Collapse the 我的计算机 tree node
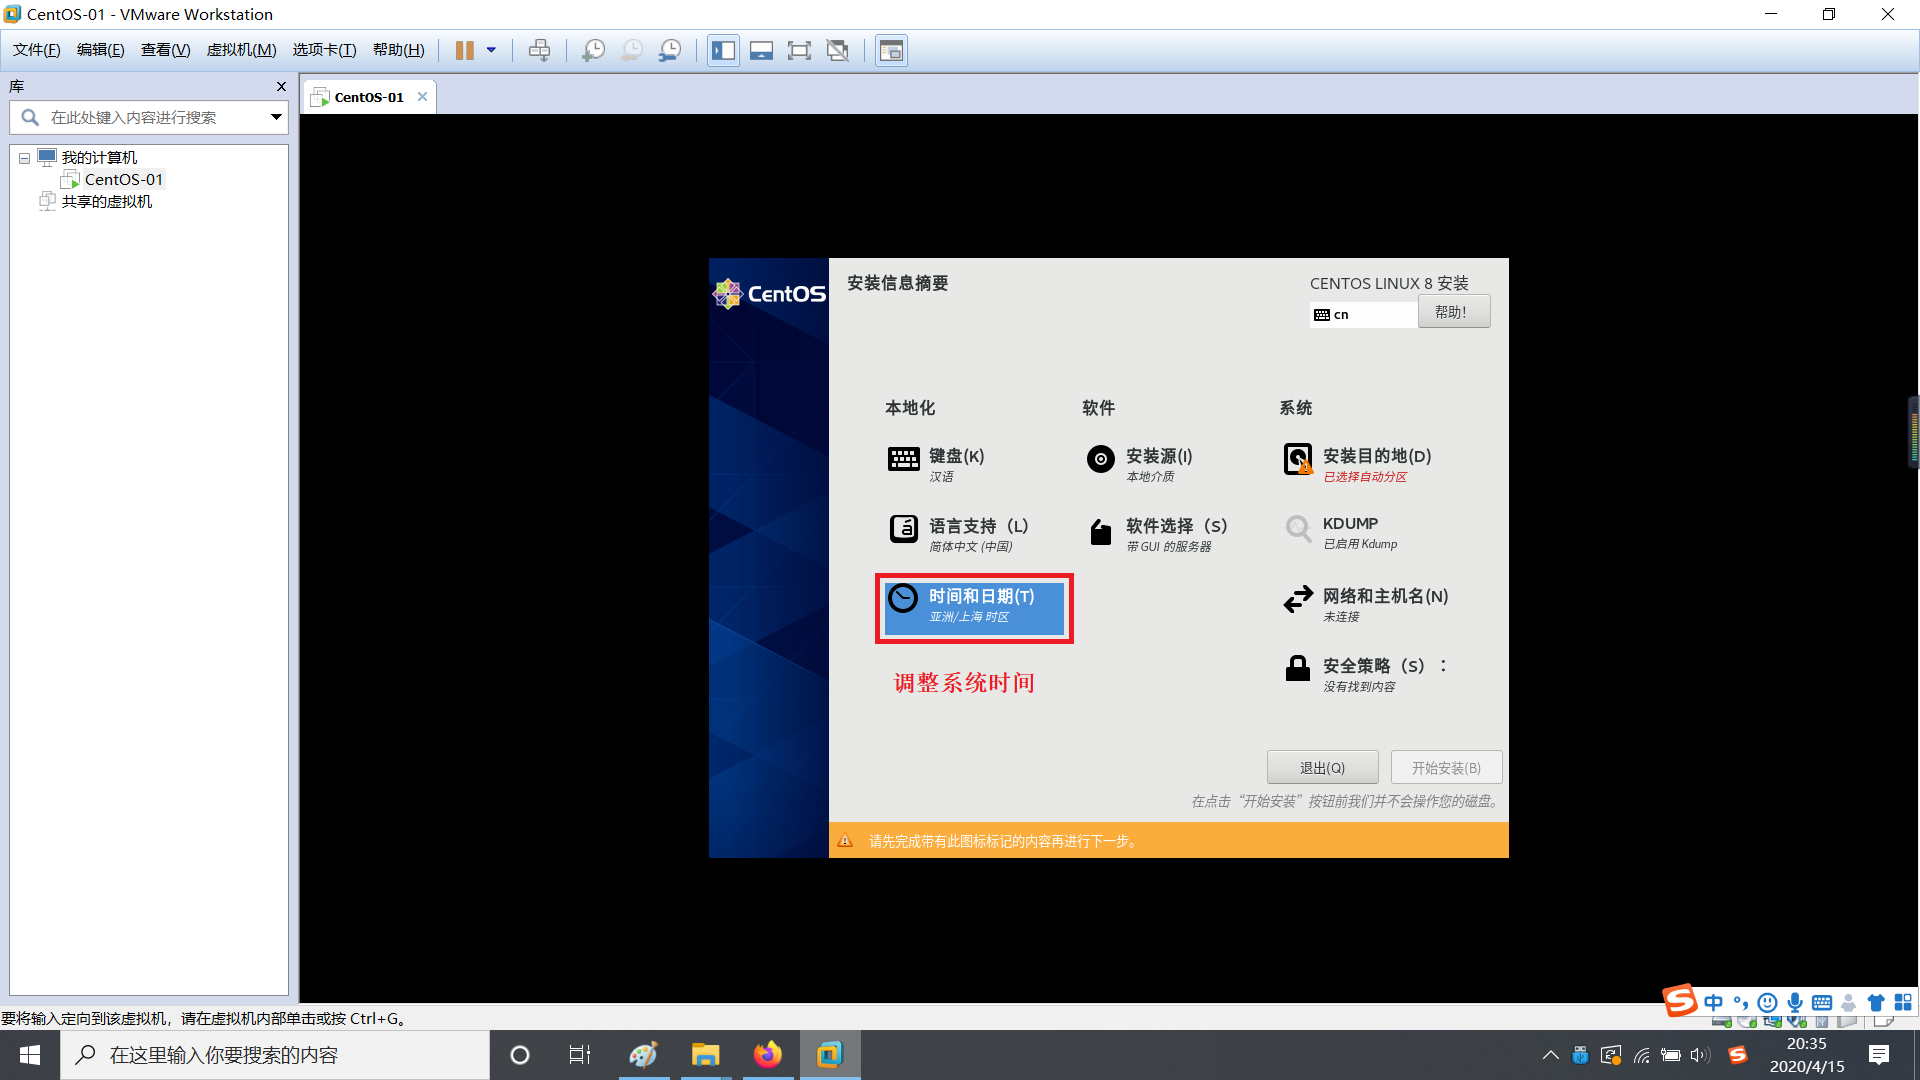Image resolution: width=1920 pixels, height=1080 pixels. [x=24, y=158]
